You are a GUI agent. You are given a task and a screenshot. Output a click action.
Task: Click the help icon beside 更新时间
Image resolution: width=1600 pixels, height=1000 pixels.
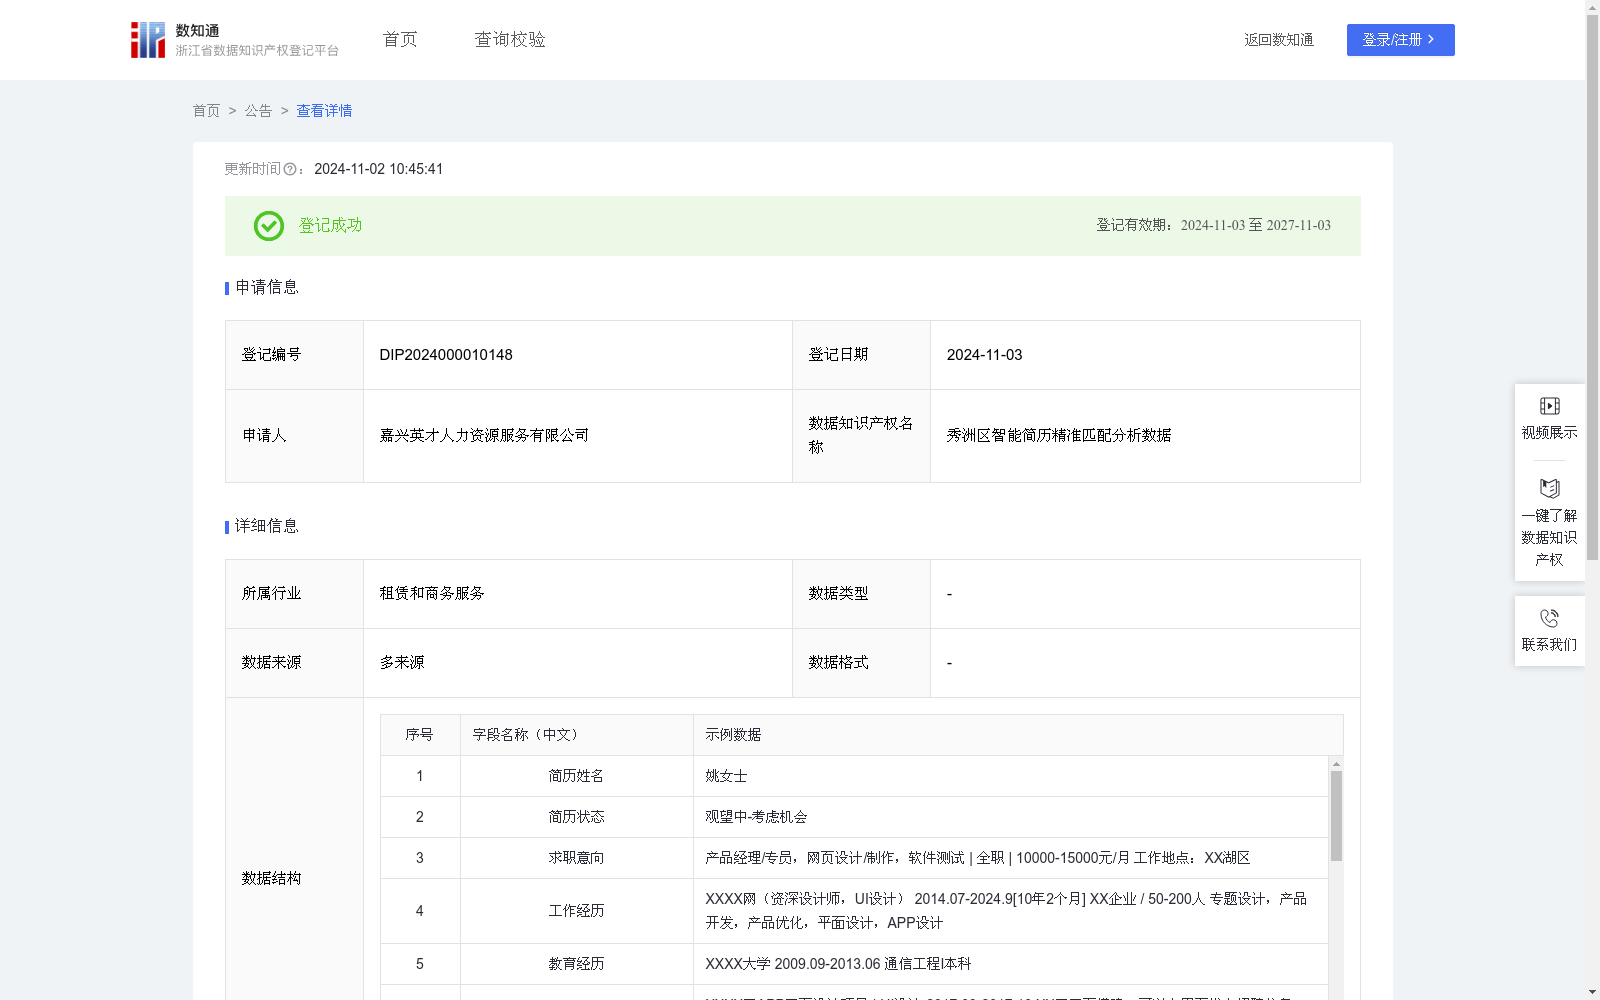(x=290, y=170)
